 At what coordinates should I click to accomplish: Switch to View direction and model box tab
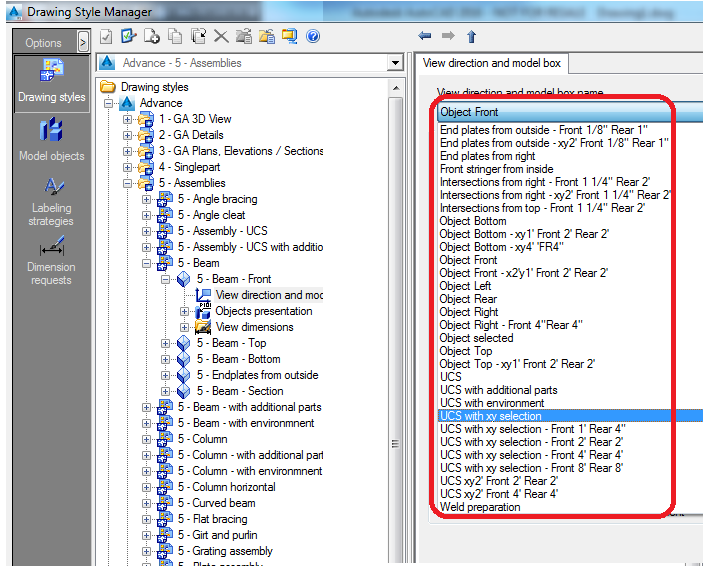(491, 63)
